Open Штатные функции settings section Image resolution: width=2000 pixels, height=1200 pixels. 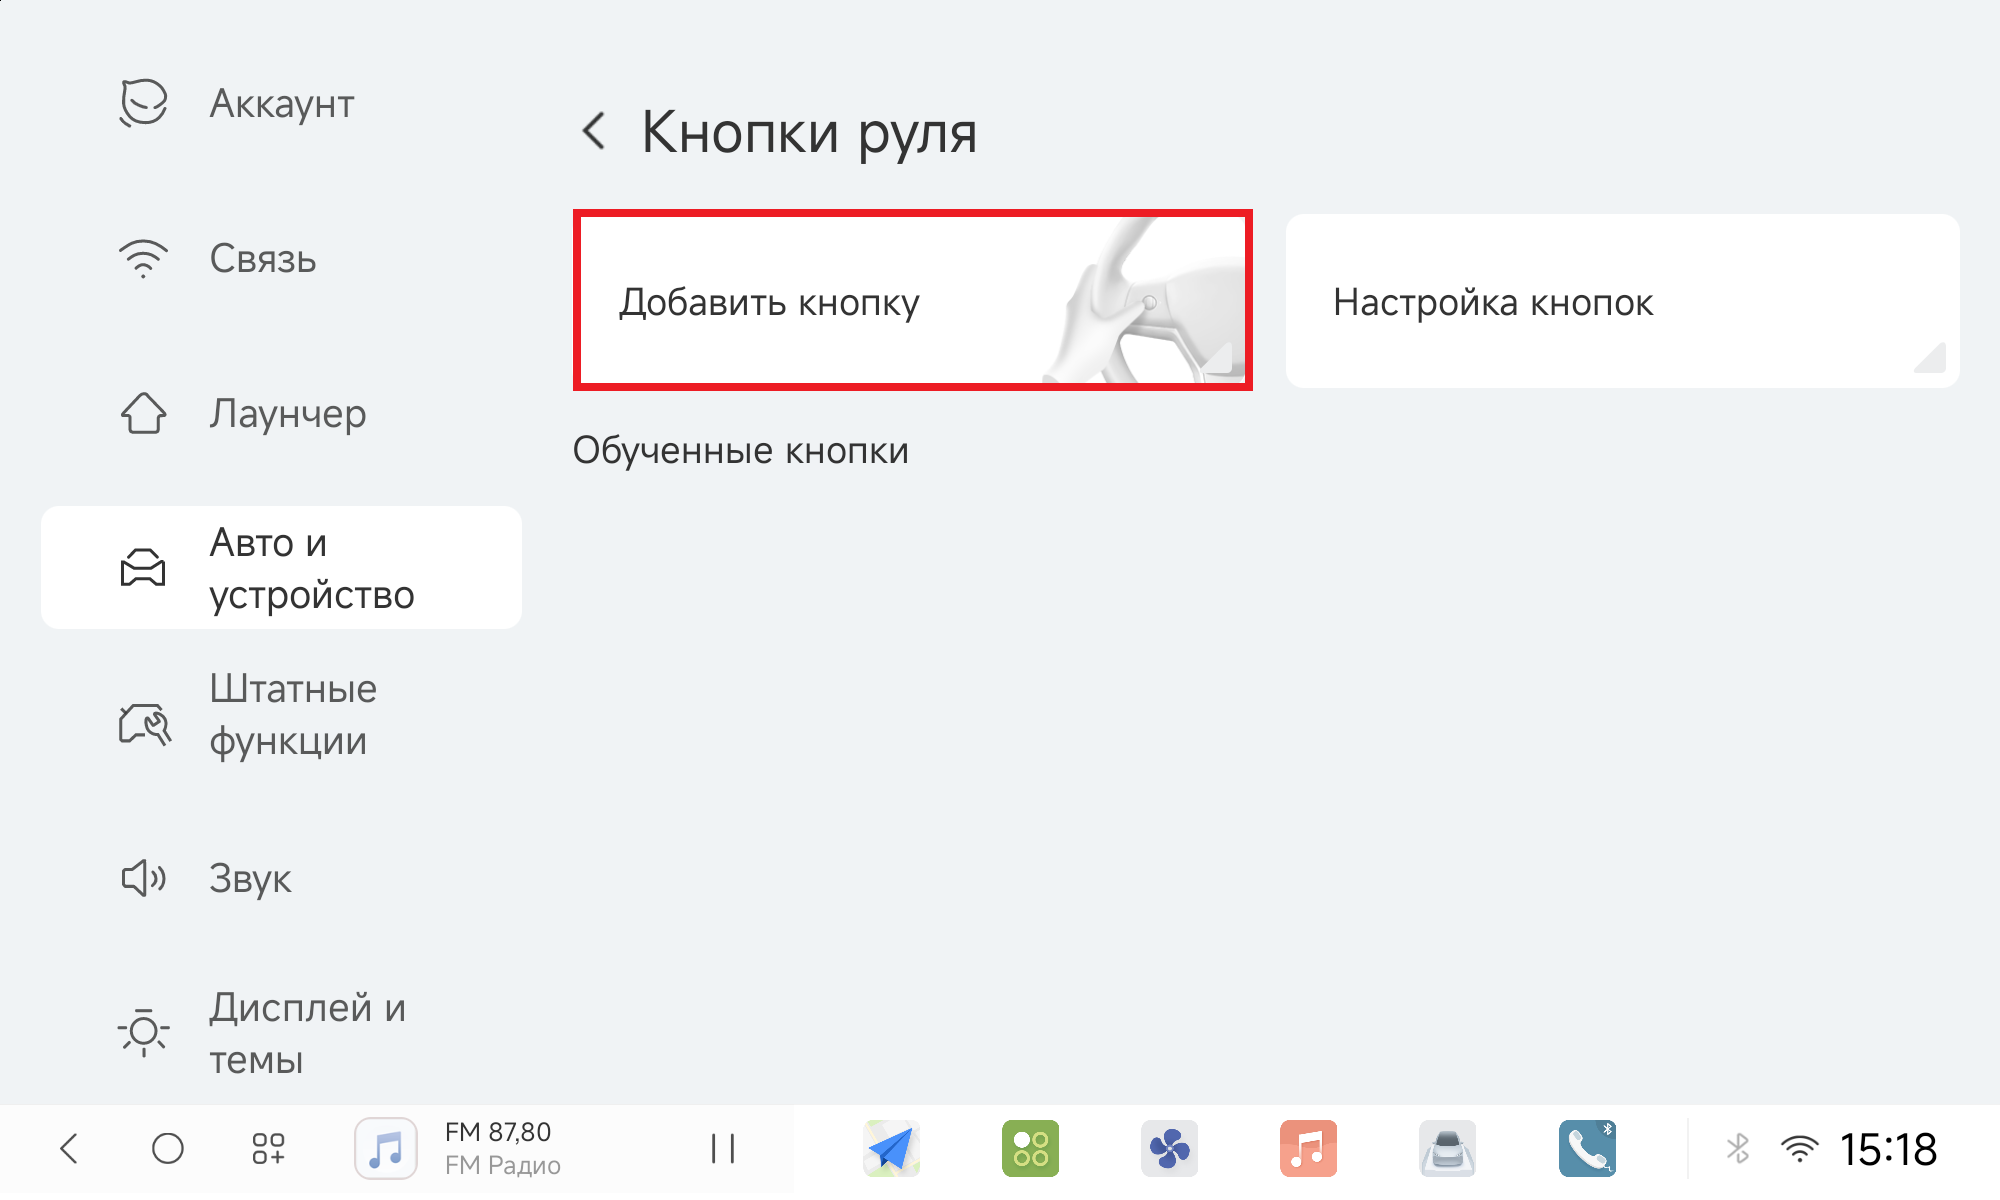[x=281, y=716]
